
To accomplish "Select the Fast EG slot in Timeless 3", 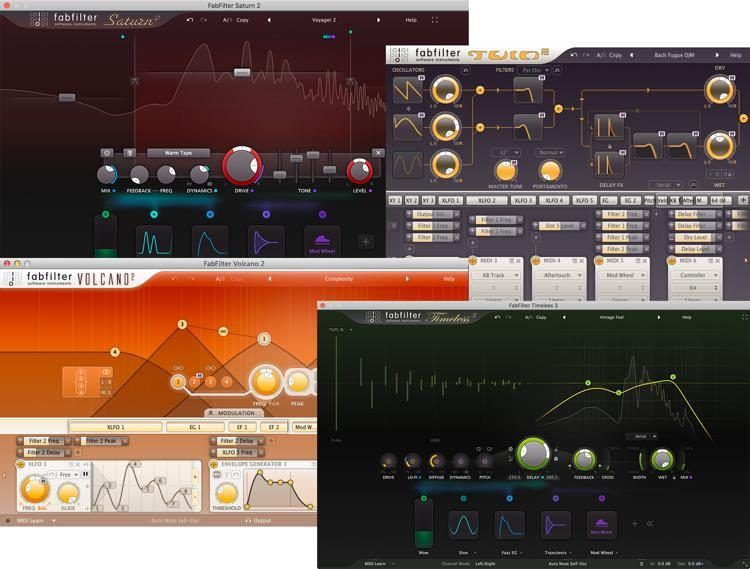I will [x=509, y=524].
